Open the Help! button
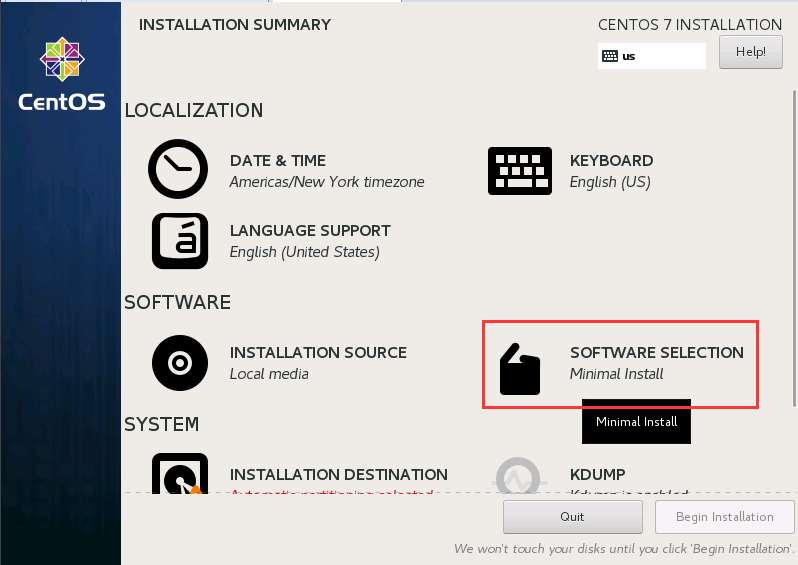Screen dimensions: 798x565 751,52
